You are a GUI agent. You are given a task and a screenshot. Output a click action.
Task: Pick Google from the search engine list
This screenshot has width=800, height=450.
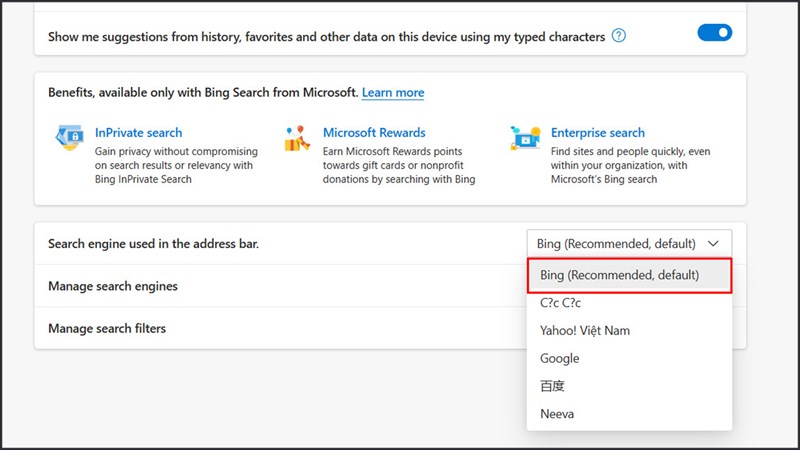pyautogui.click(x=559, y=358)
